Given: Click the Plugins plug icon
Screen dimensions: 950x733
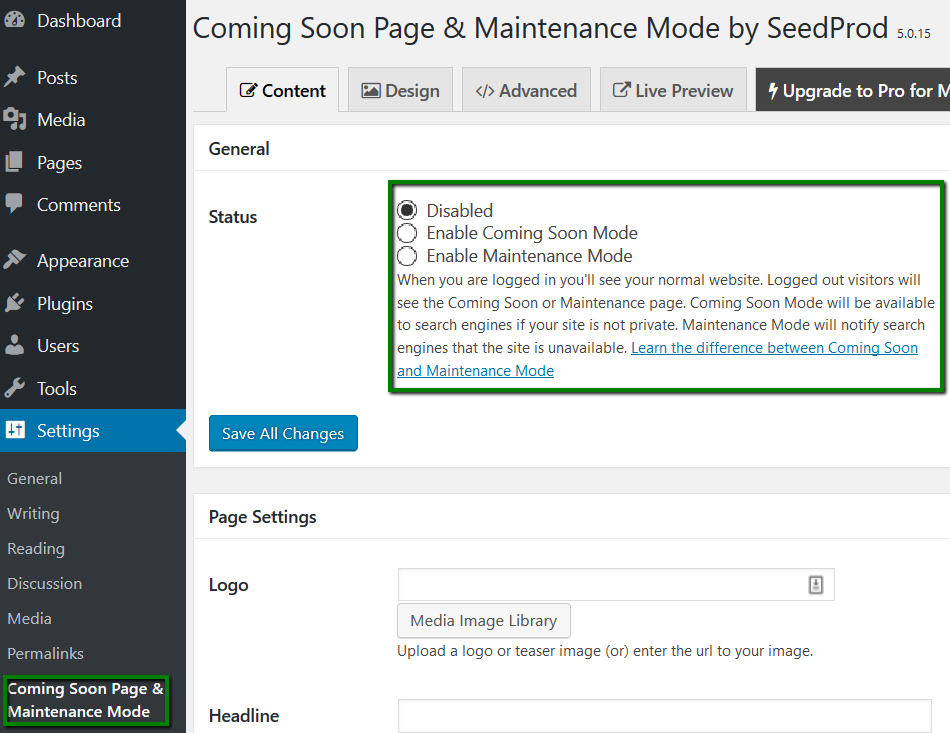Looking at the screenshot, I should (14, 303).
